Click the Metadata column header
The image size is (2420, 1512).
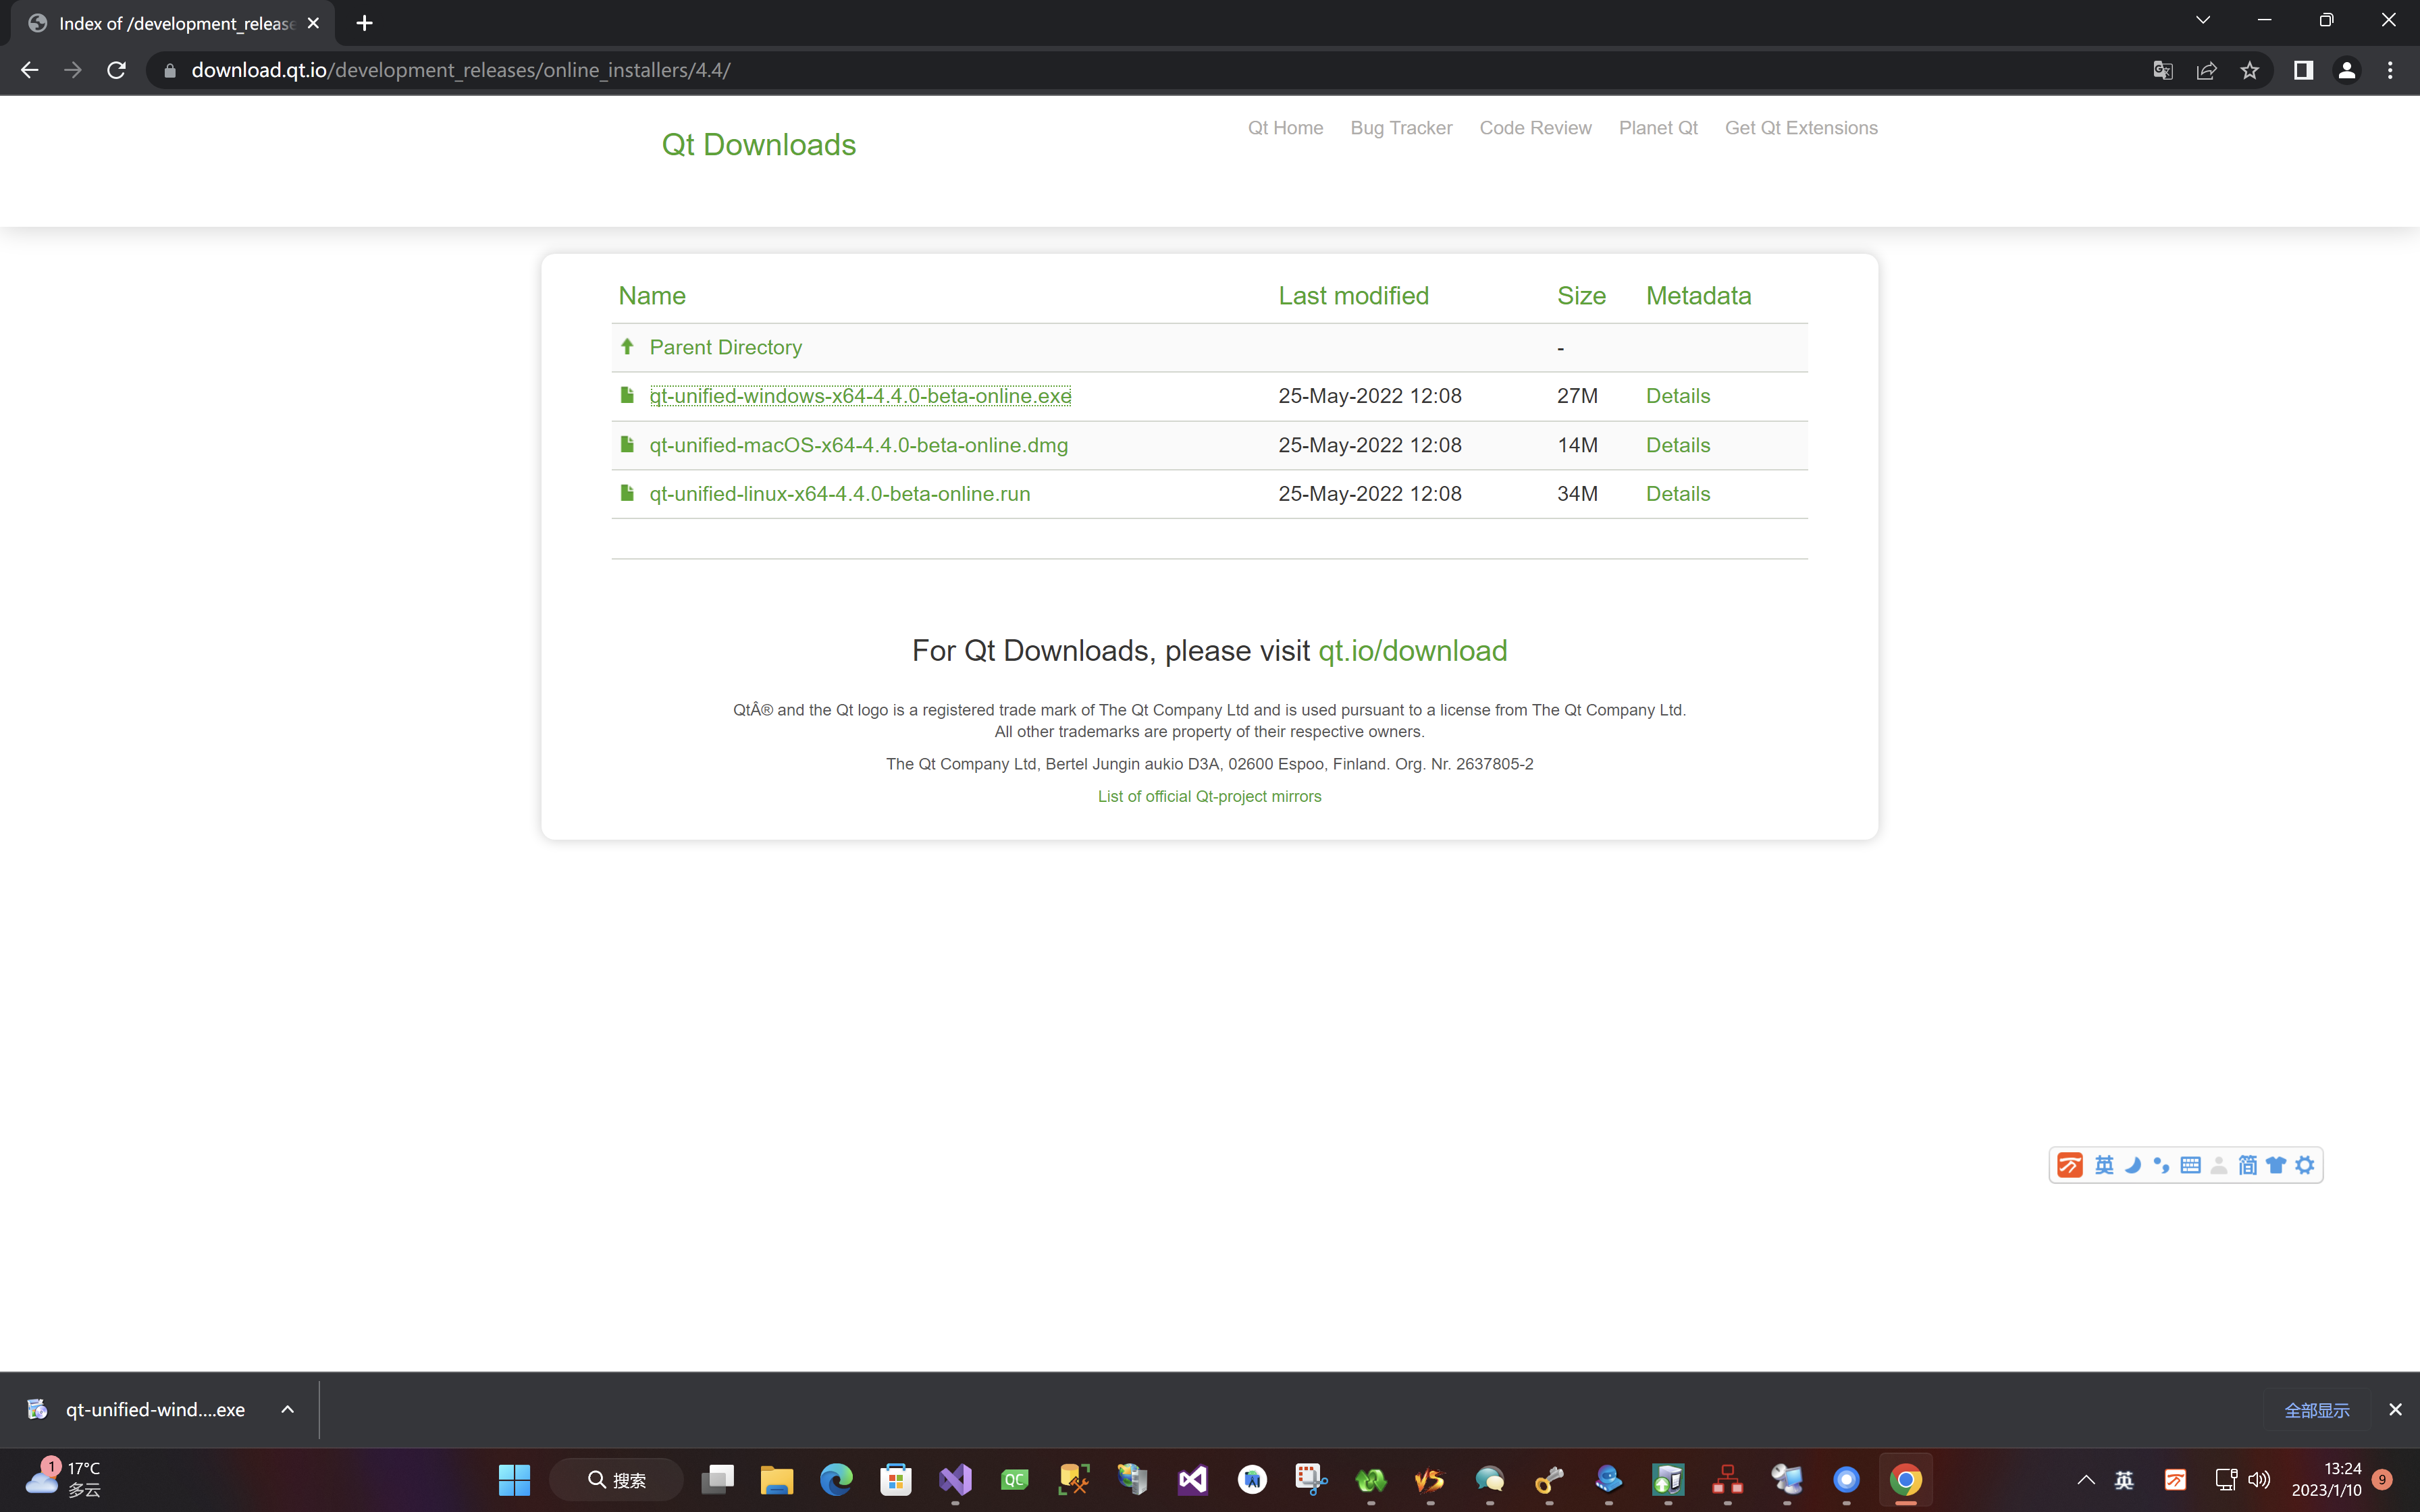pyautogui.click(x=1698, y=296)
